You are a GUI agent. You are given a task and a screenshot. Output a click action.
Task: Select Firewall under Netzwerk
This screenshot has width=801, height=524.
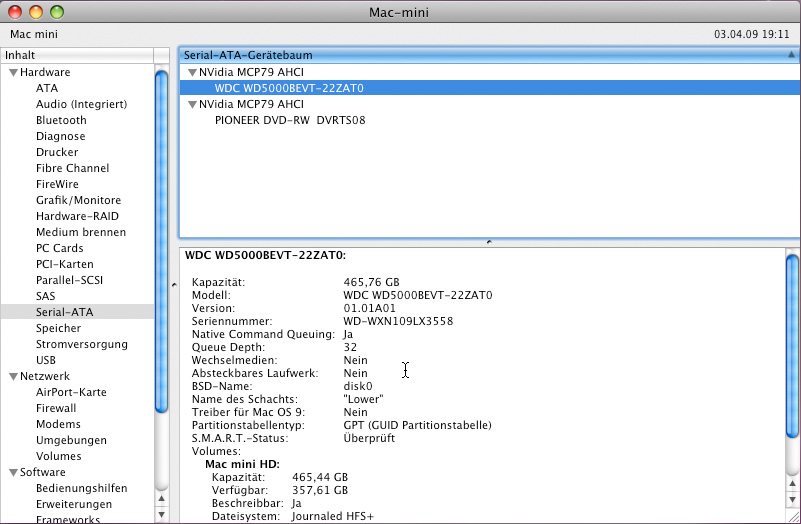[x=56, y=408]
